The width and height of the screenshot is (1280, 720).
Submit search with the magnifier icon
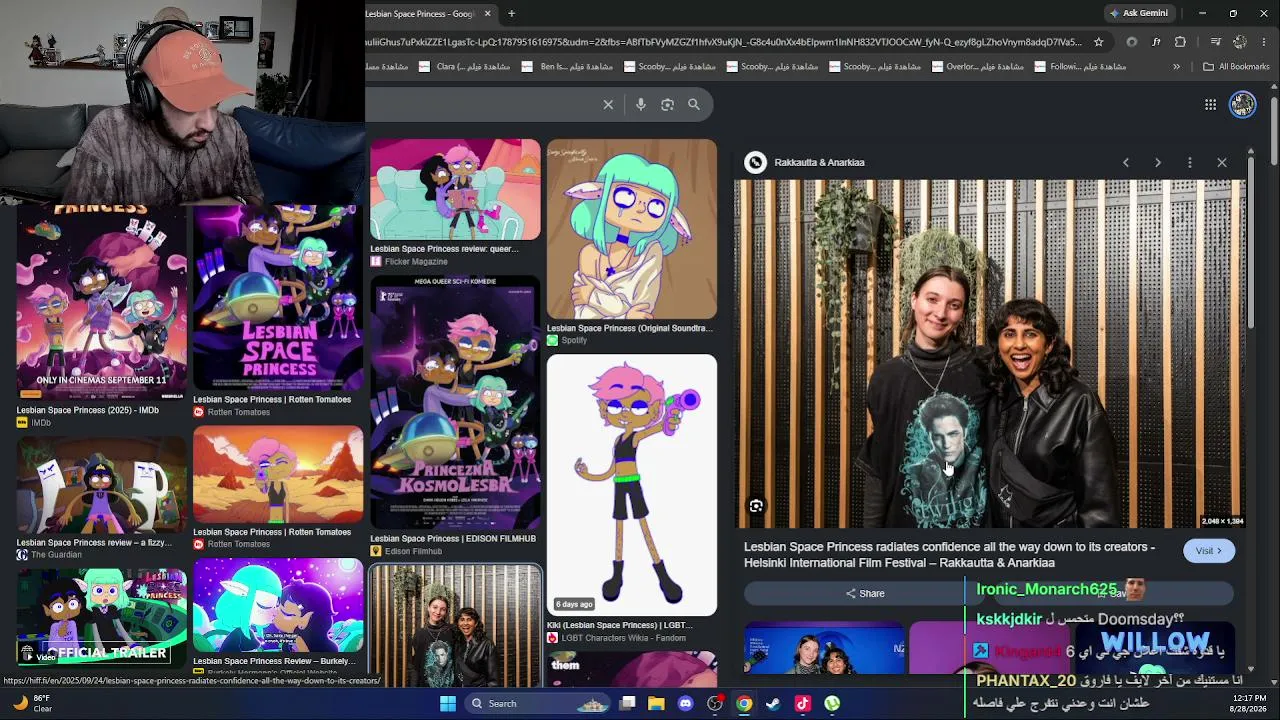click(694, 104)
